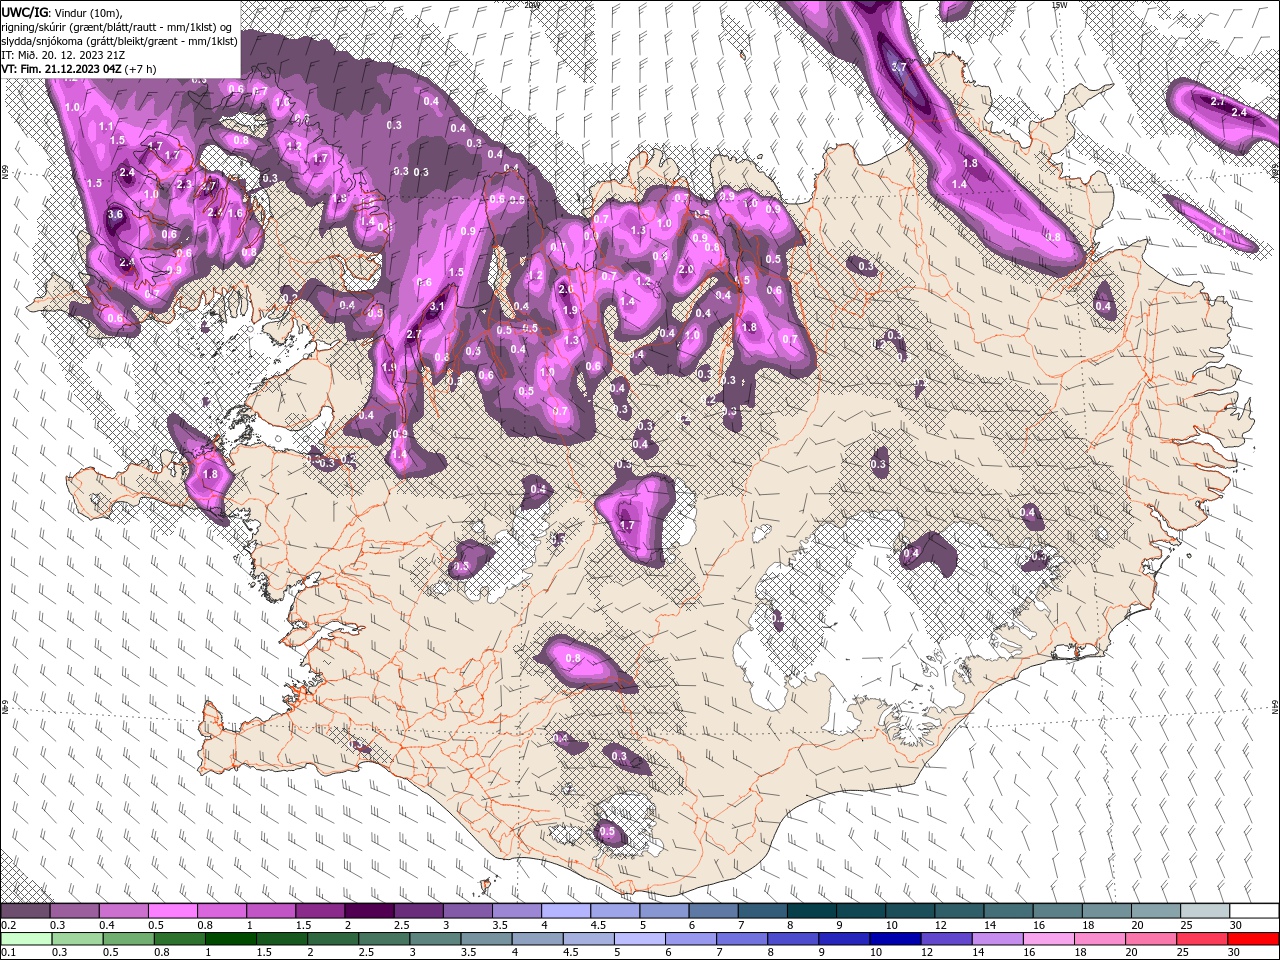Click snow legend swatch between 4 and 4.5

point(566,911)
